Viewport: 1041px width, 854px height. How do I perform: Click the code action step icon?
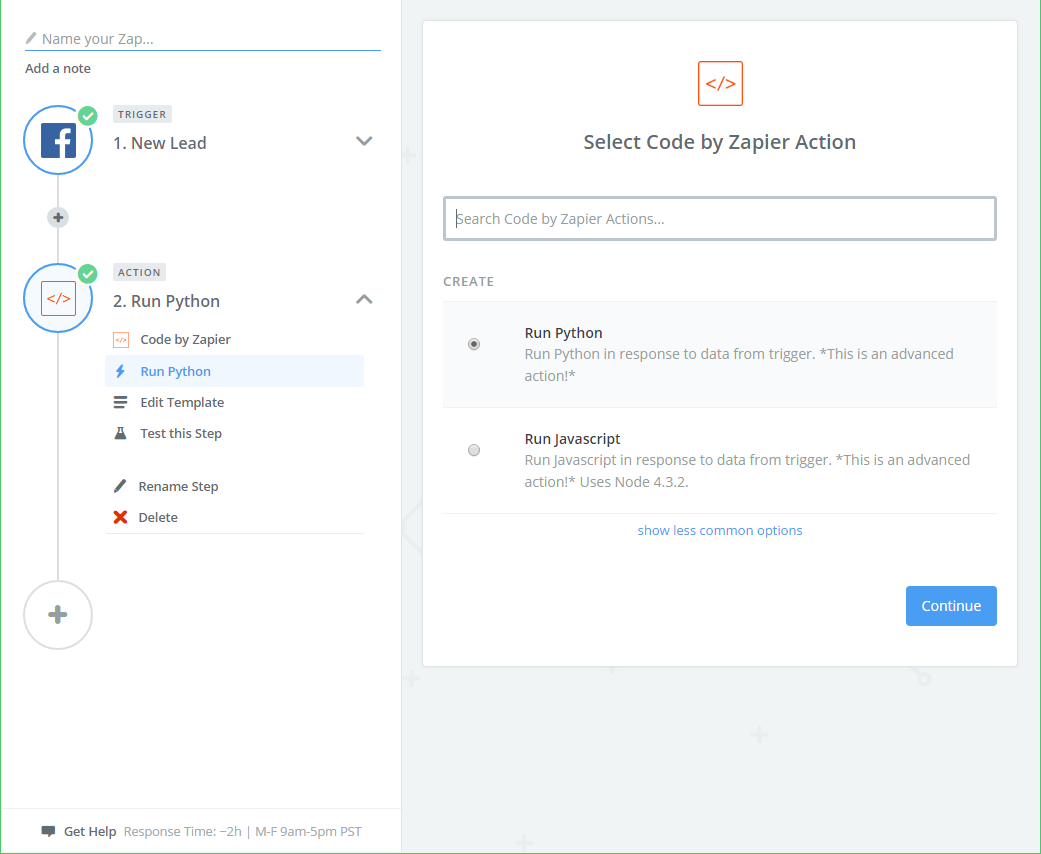pos(58,298)
